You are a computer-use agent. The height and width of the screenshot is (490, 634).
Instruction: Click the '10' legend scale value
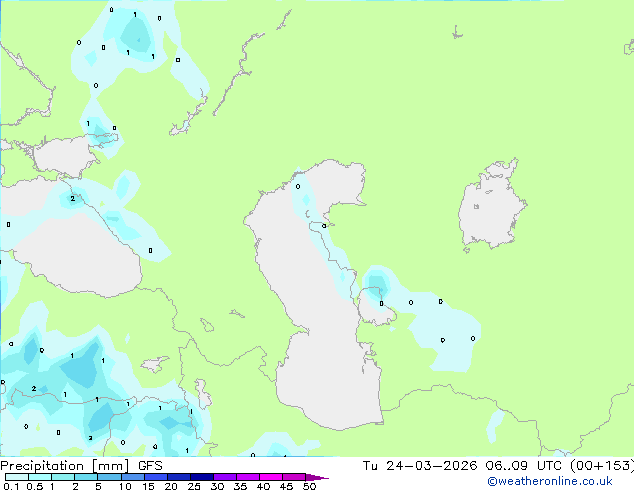[125, 486]
